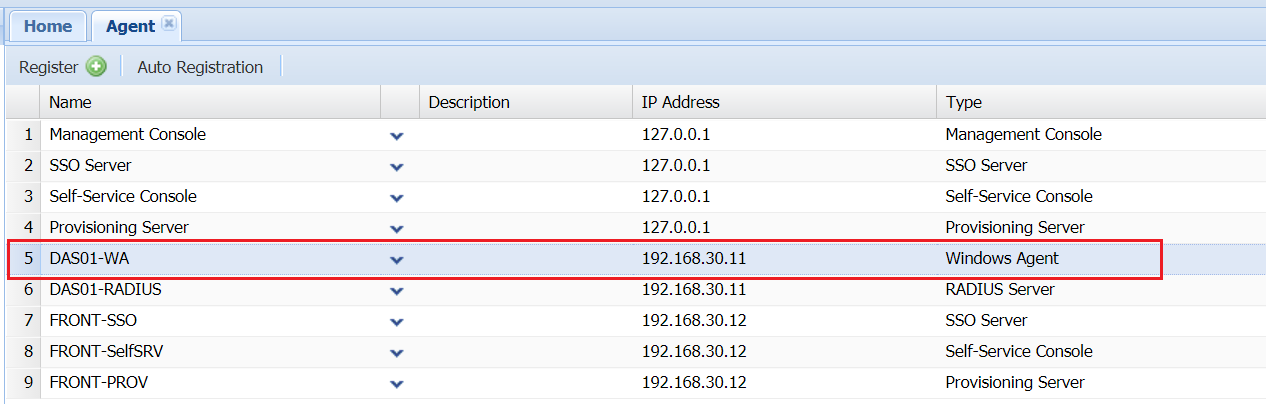Switch to the Home tab
Screen dimensions: 1269x404
tap(47, 26)
